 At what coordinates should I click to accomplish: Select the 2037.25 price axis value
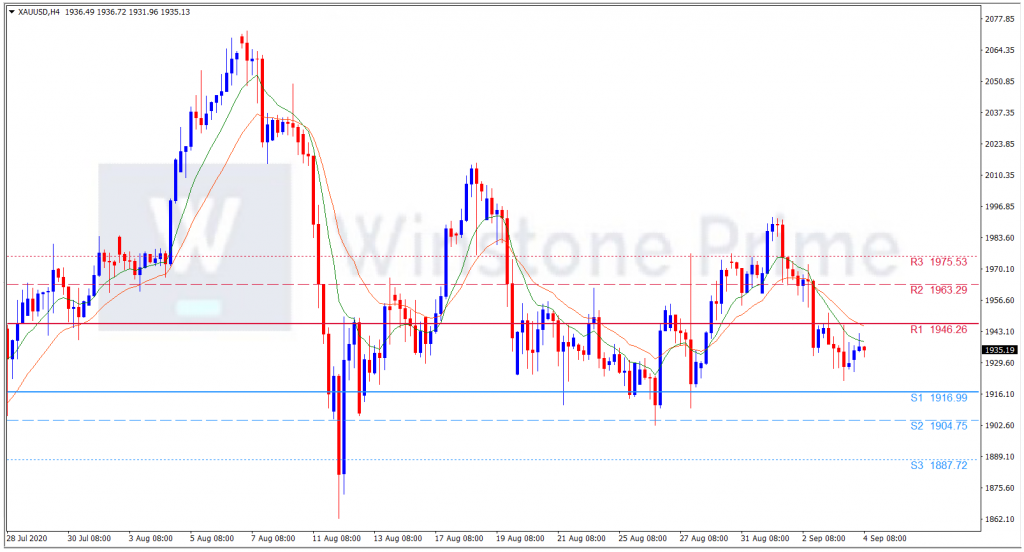point(1000,113)
